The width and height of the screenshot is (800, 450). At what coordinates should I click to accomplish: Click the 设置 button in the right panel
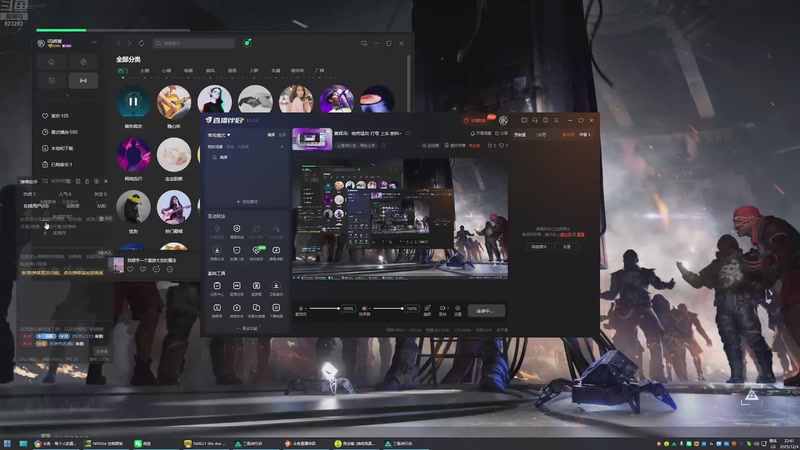[x=567, y=246]
